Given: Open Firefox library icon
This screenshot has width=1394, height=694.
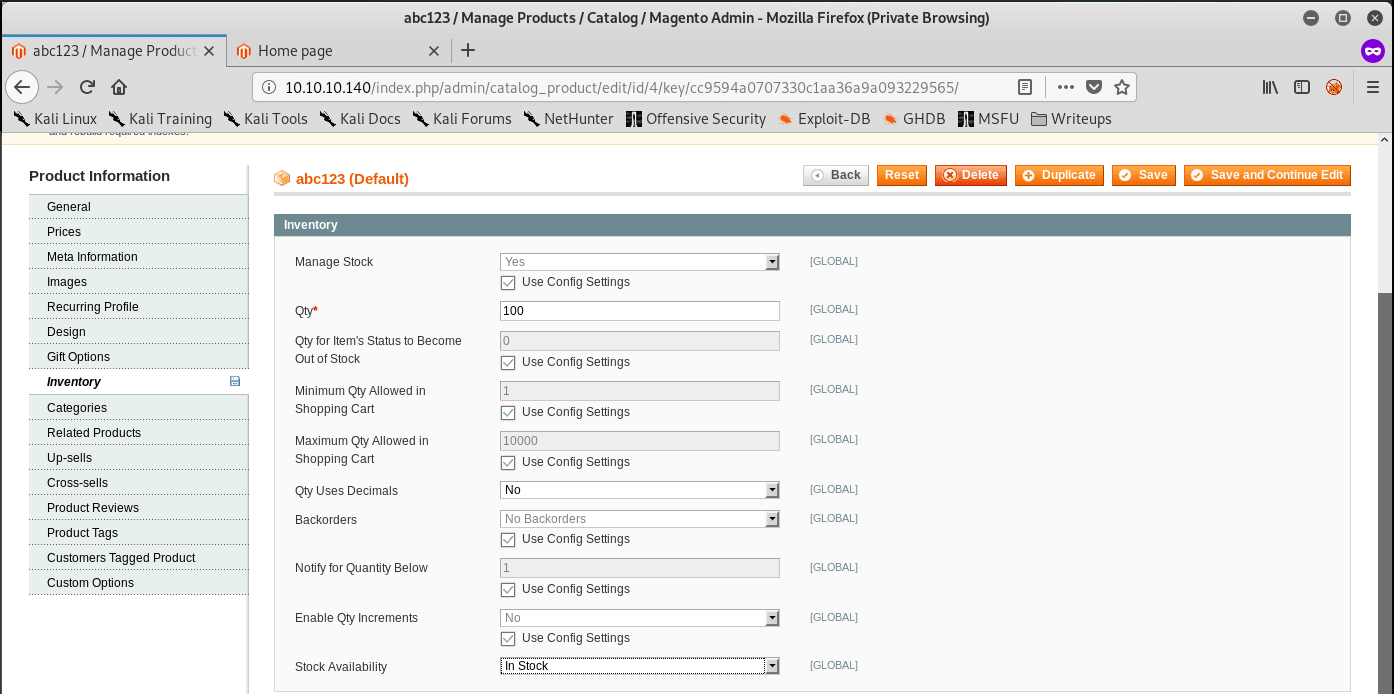Looking at the screenshot, I should pos(1270,87).
